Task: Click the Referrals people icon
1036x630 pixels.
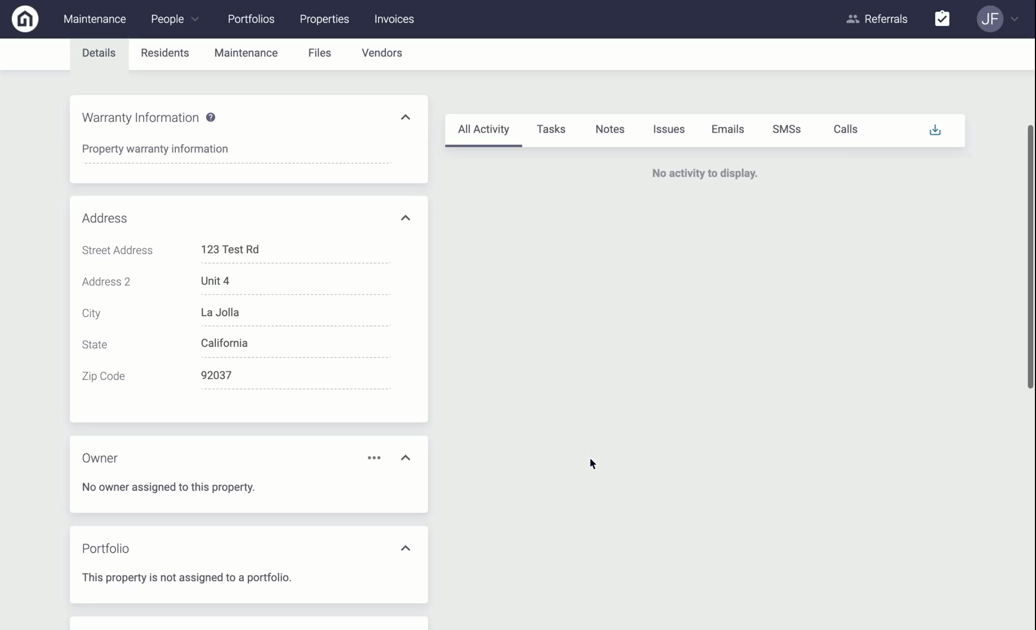Action: click(x=853, y=19)
